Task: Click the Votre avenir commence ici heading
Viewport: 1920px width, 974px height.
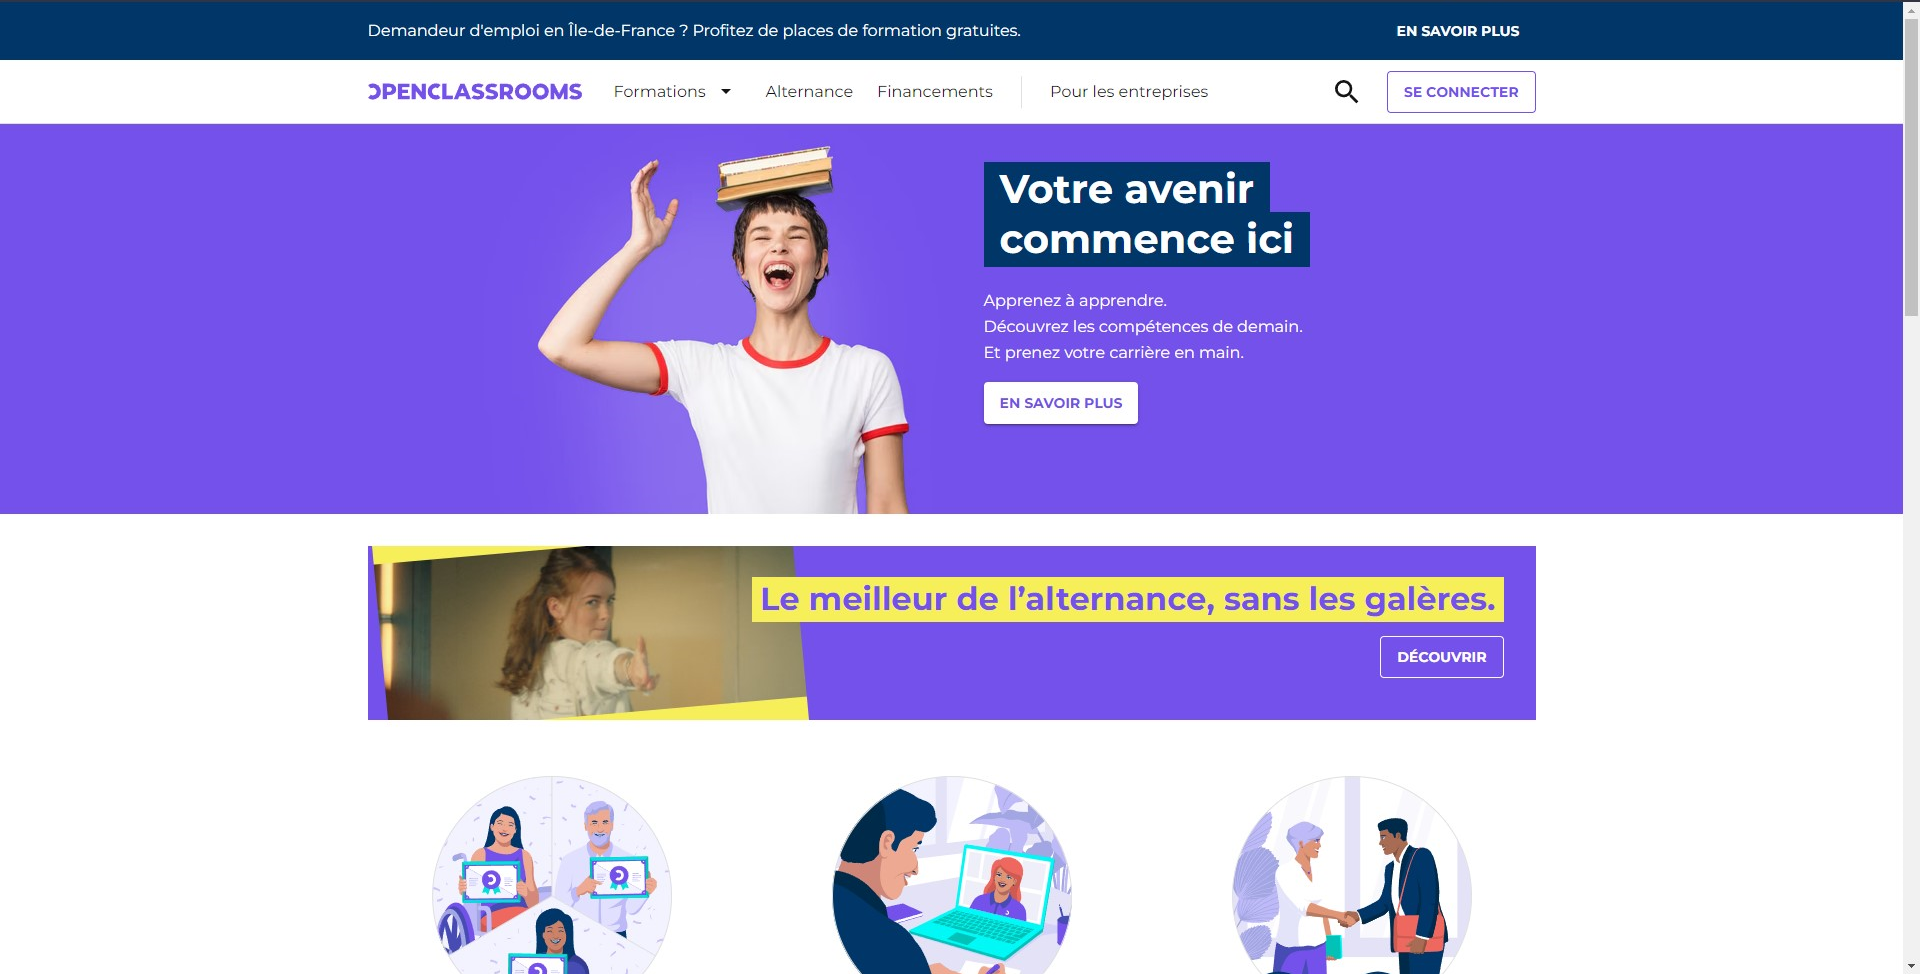Action: click(x=1146, y=214)
